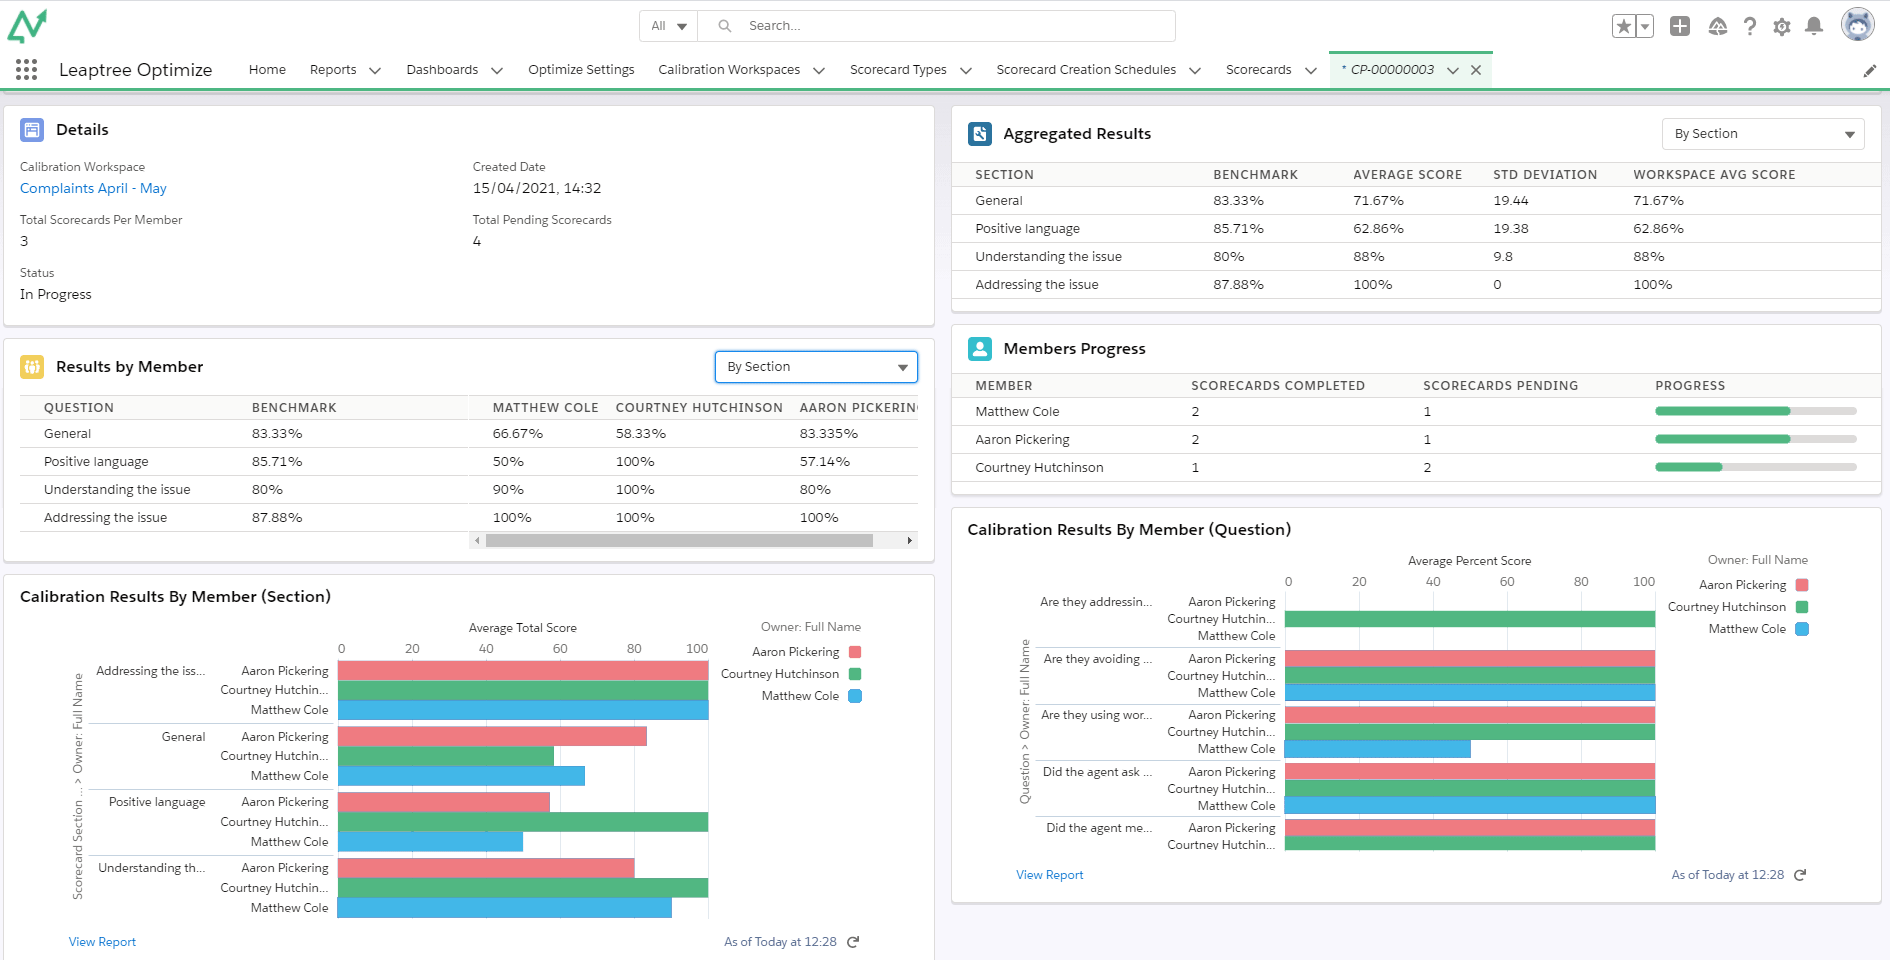Click the Results by Member panel icon
Image resolution: width=1890 pixels, height=960 pixels.
tap(32, 367)
